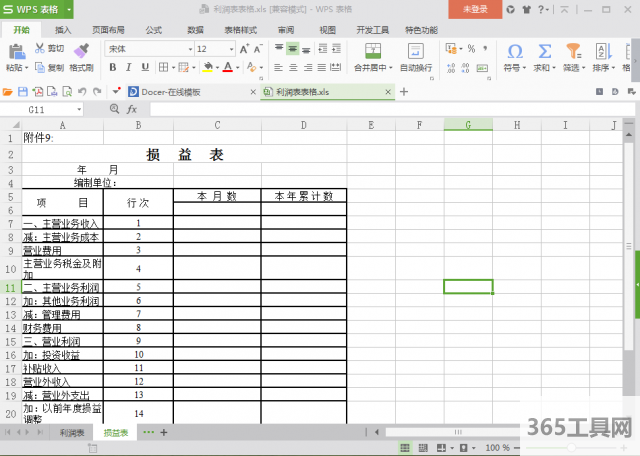Open the 利润表 sheet tab
This screenshot has width=640, height=456.
(x=71, y=433)
